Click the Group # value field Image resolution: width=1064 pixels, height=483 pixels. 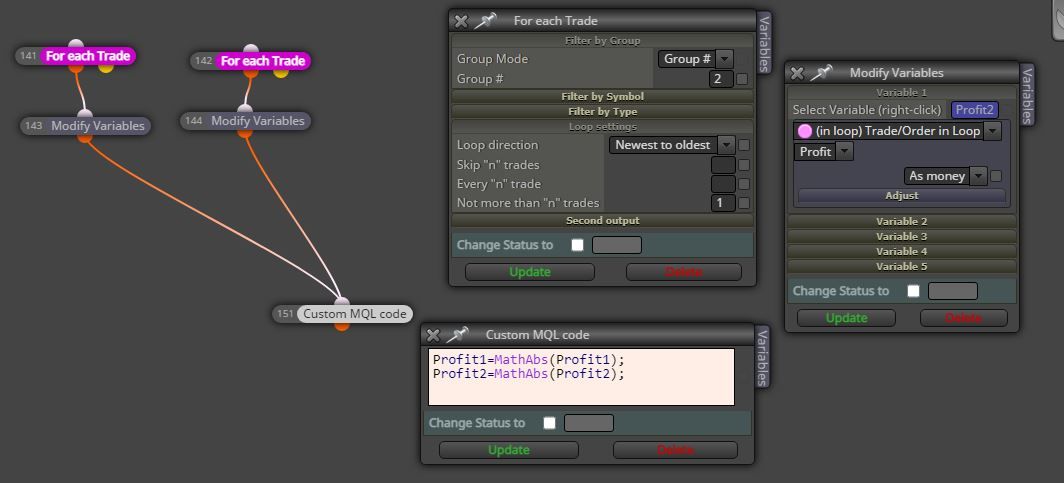(721, 79)
